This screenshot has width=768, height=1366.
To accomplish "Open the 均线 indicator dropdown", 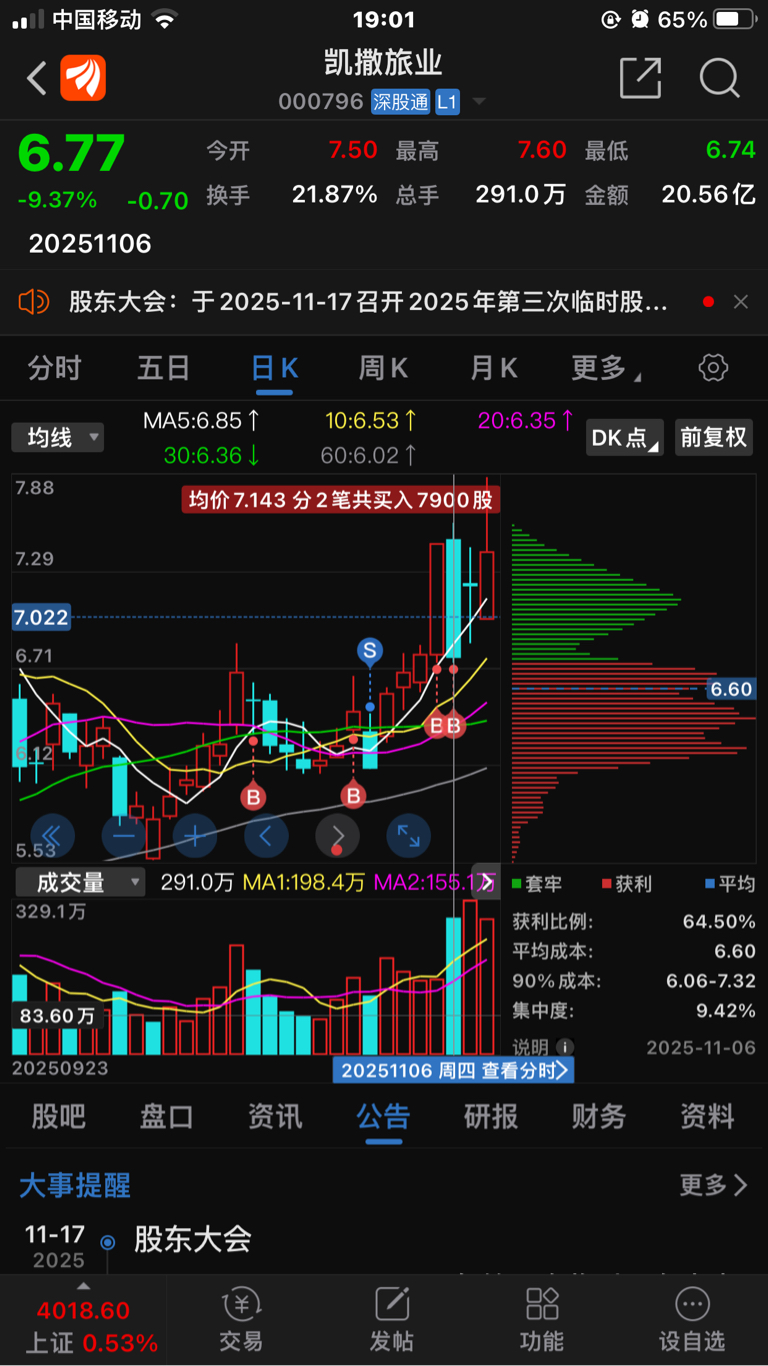I will coord(58,437).
